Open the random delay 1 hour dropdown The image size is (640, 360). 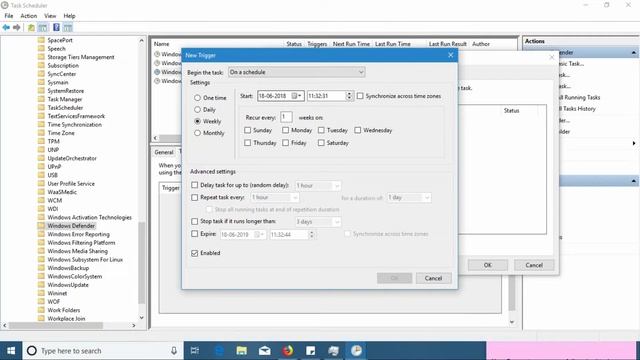(x=318, y=186)
